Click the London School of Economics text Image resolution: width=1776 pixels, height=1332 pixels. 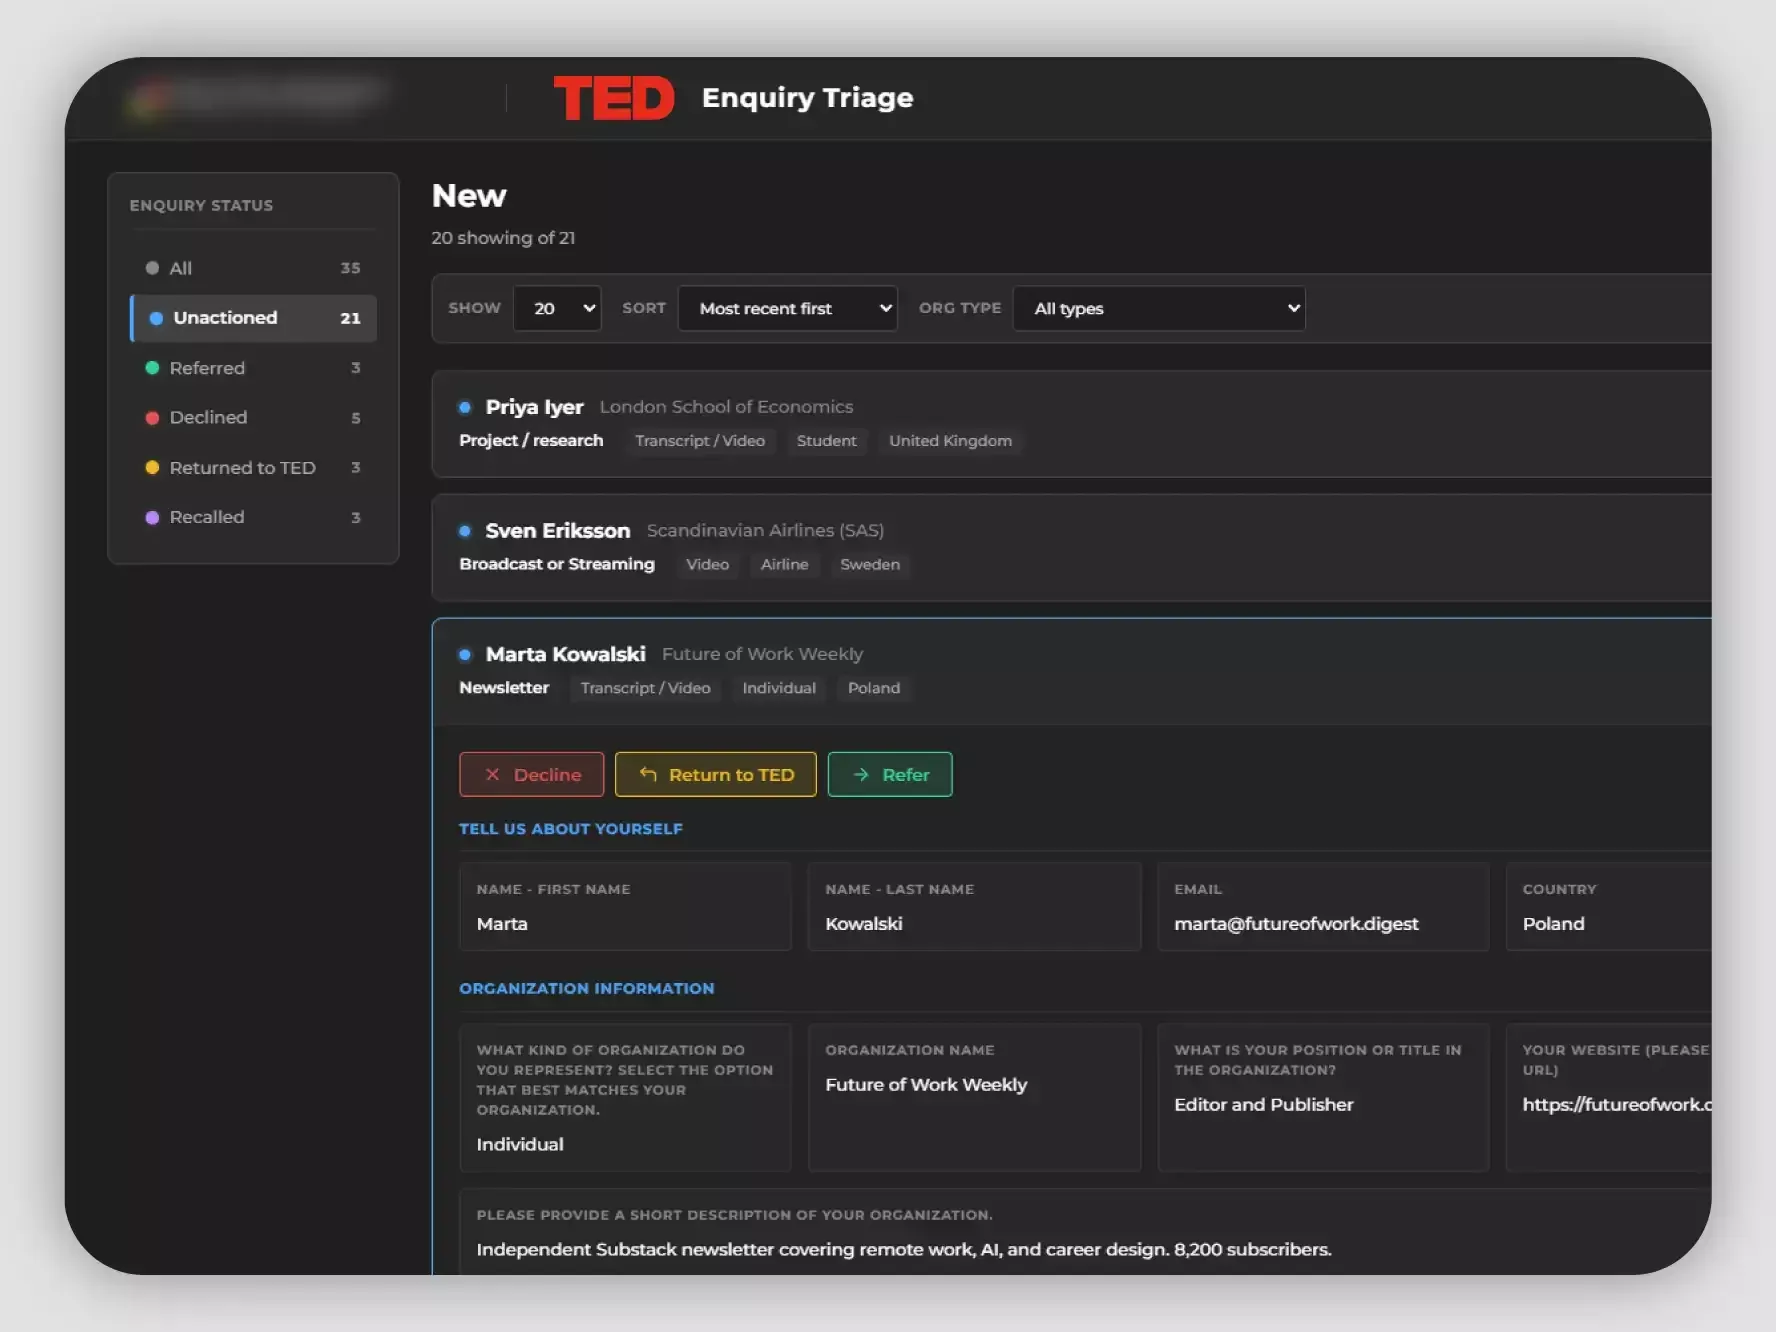point(726,407)
